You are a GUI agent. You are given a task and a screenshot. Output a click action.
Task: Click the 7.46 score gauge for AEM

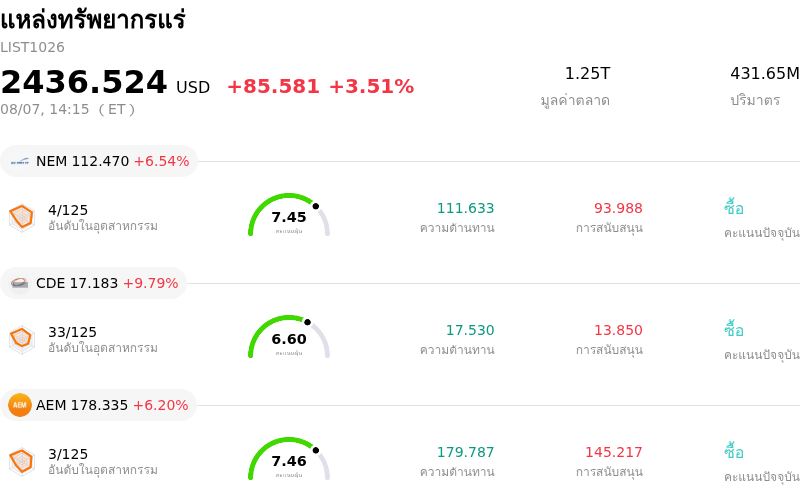pyautogui.click(x=289, y=459)
